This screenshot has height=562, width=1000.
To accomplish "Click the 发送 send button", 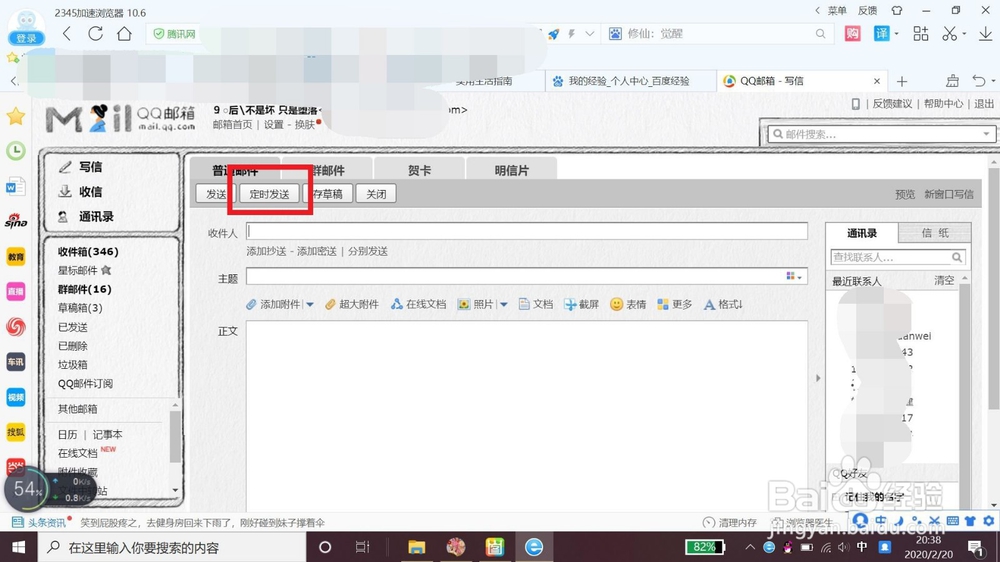I will coord(216,194).
